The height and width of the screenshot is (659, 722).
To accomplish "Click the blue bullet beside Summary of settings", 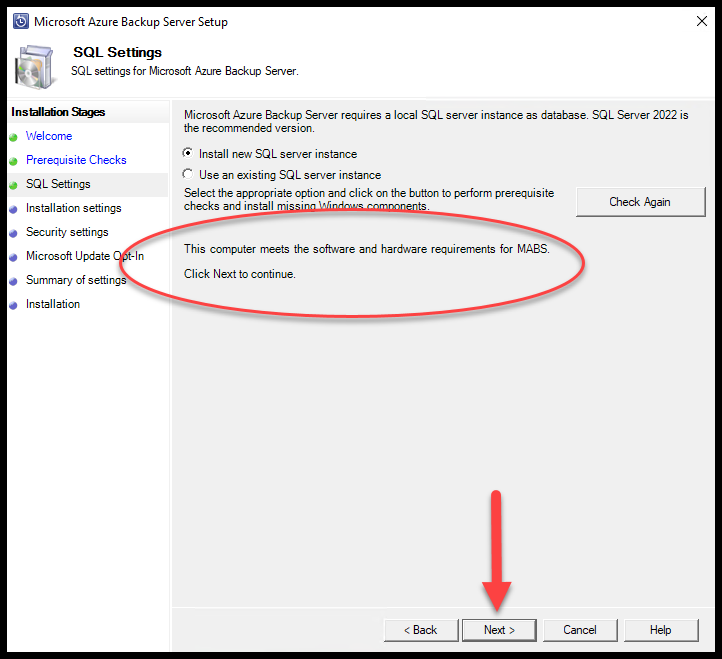I will tap(14, 281).
